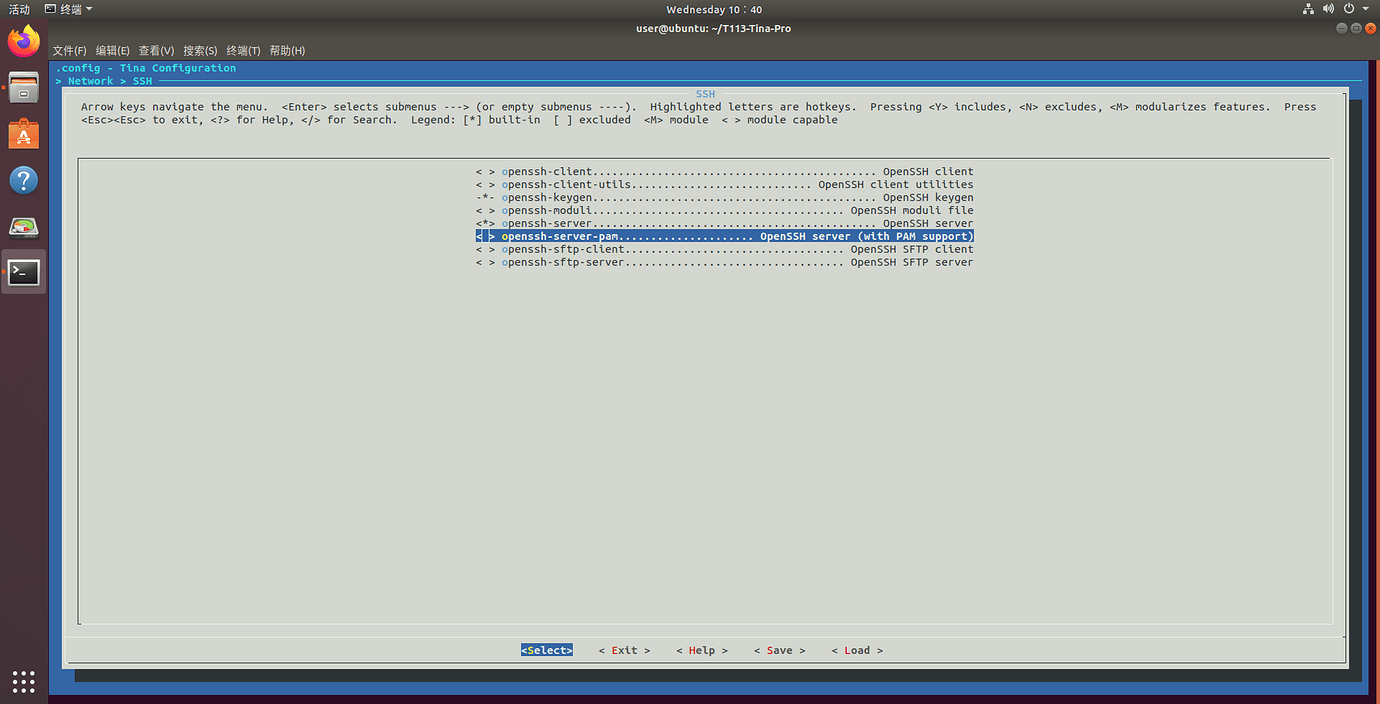Open the power menu dropdown arrow
1380x704 pixels.
1366,9
